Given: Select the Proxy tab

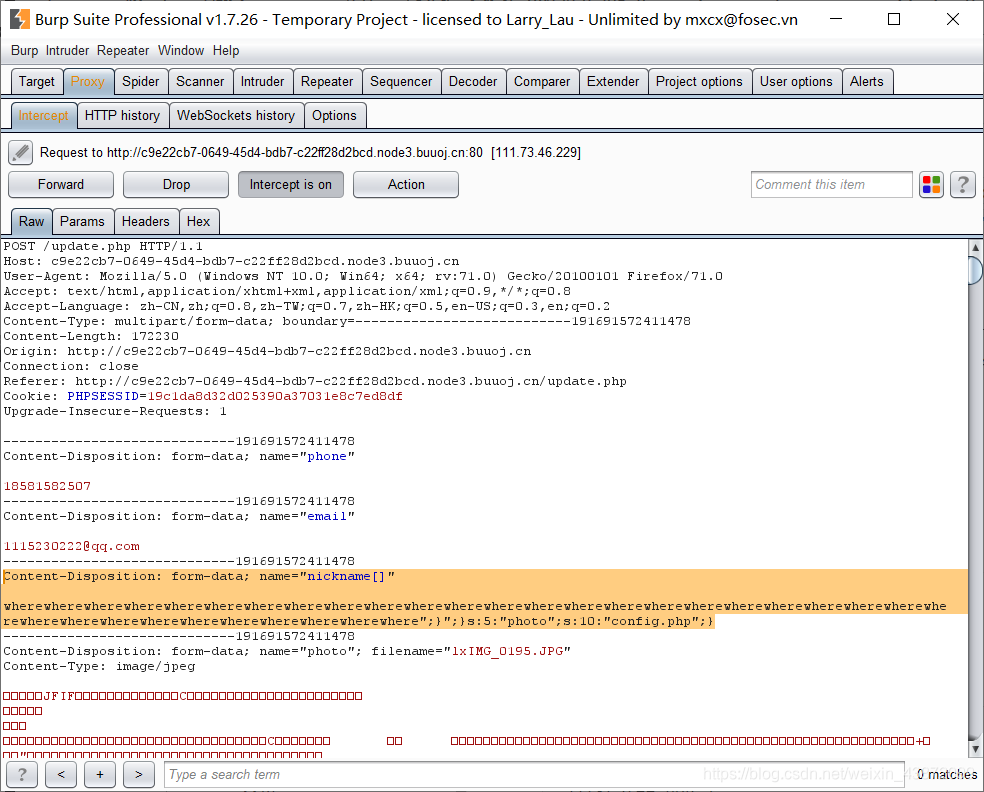Looking at the screenshot, I should [x=88, y=82].
